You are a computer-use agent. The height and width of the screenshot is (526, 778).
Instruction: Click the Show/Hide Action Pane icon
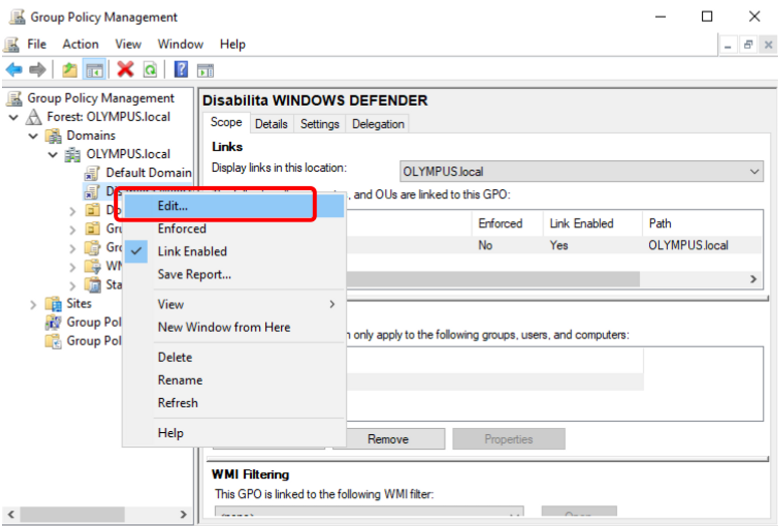tap(206, 70)
